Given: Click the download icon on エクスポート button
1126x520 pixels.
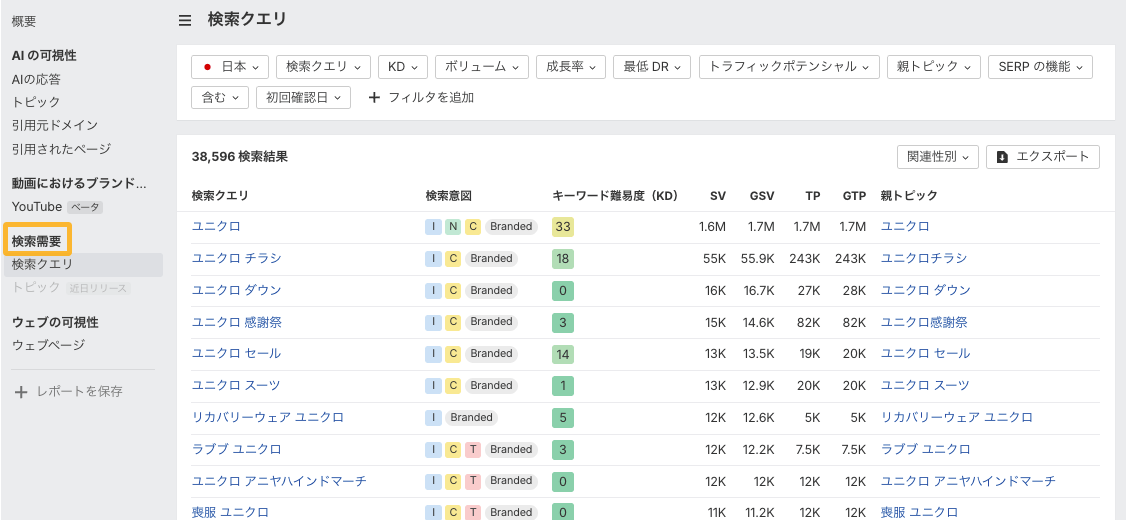Looking at the screenshot, I should click(1002, 157).
